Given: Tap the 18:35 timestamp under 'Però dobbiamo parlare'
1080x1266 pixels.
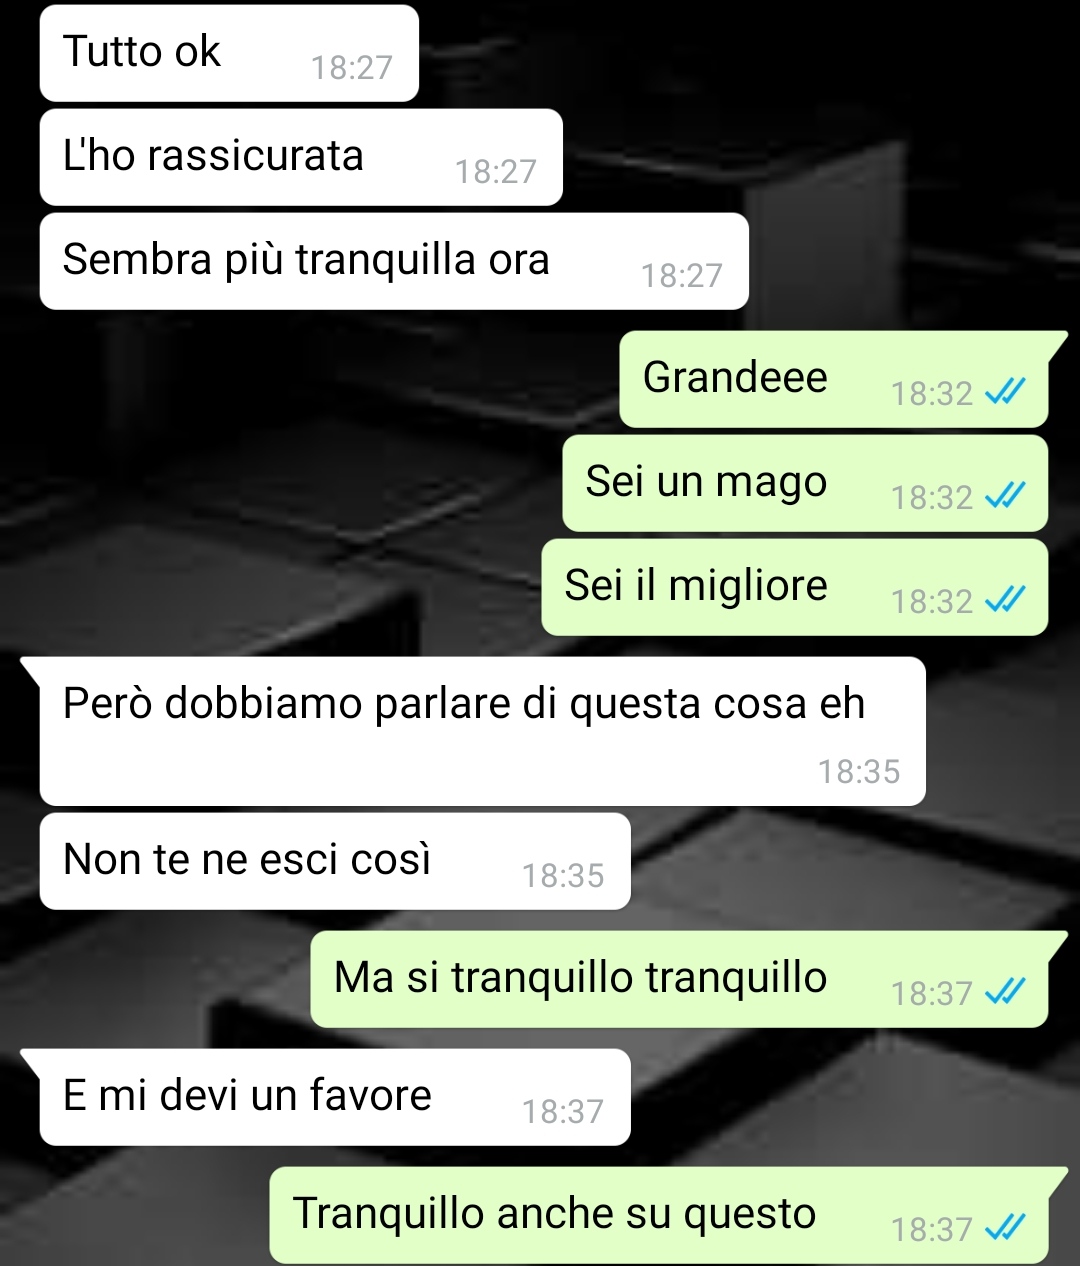Looking at the screenshot, I should click(x=859, y=772).
